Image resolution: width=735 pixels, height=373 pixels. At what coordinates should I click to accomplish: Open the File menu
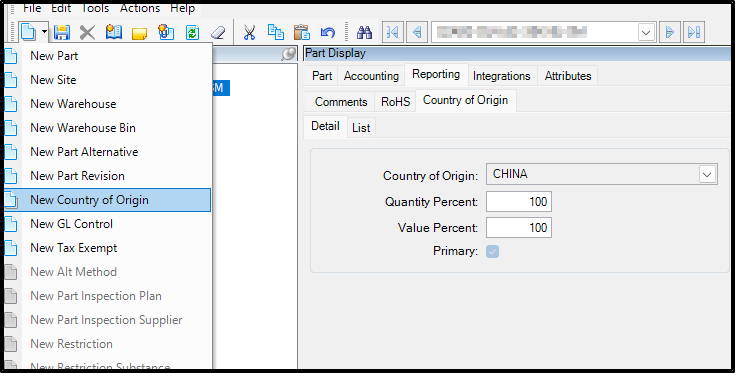32,8
